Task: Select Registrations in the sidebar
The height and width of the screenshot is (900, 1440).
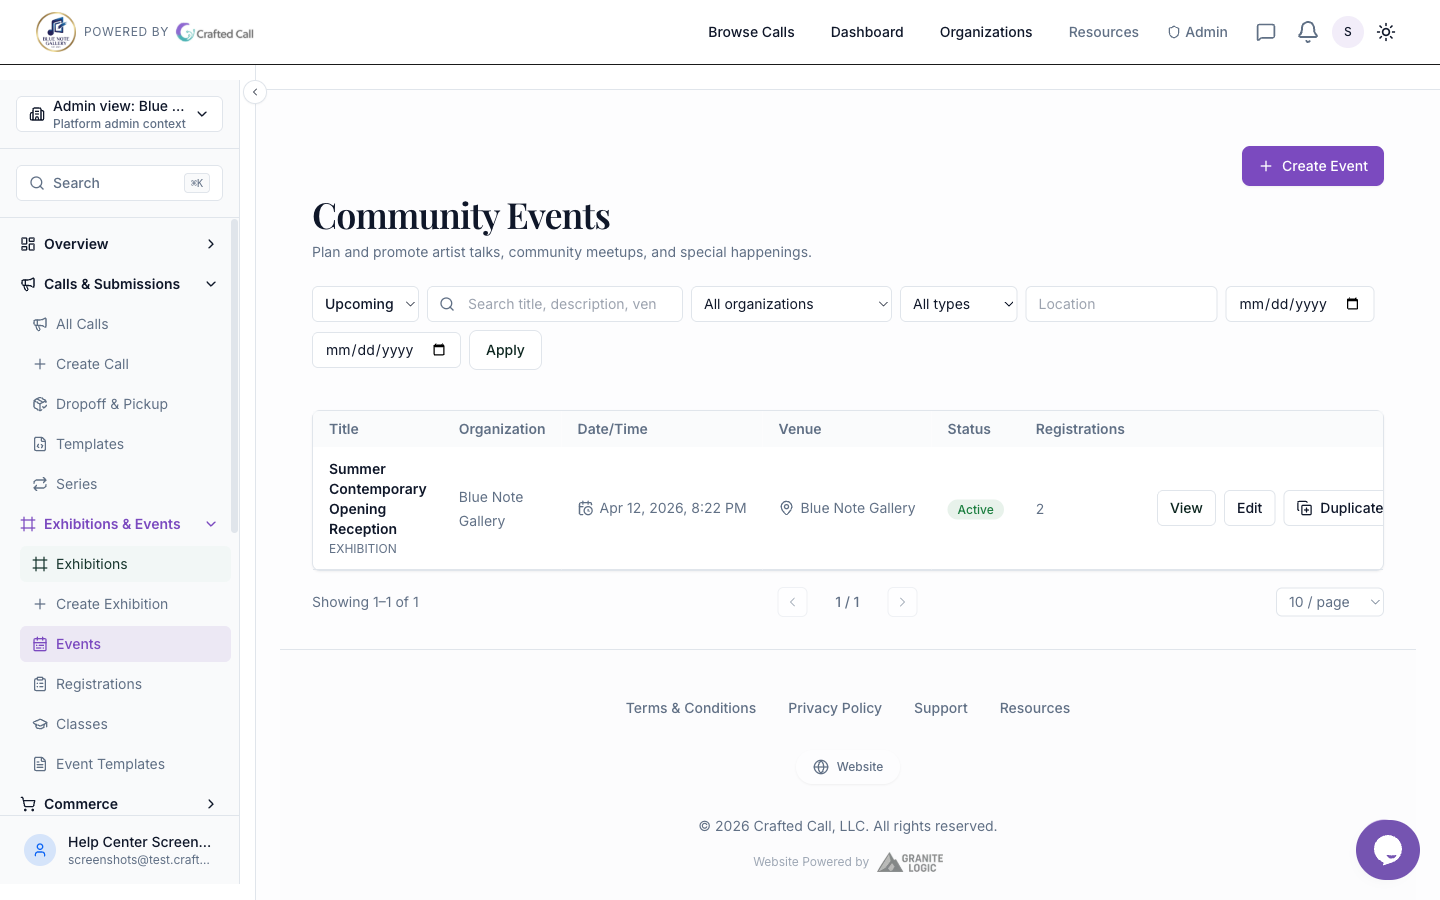Action: coord(98,684)
